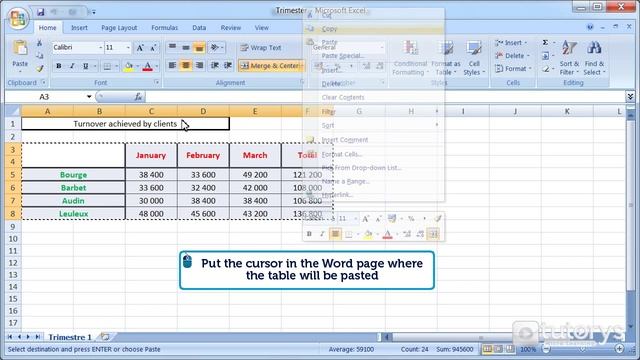Click the Fill down icon in Editing

coord(546,56)
